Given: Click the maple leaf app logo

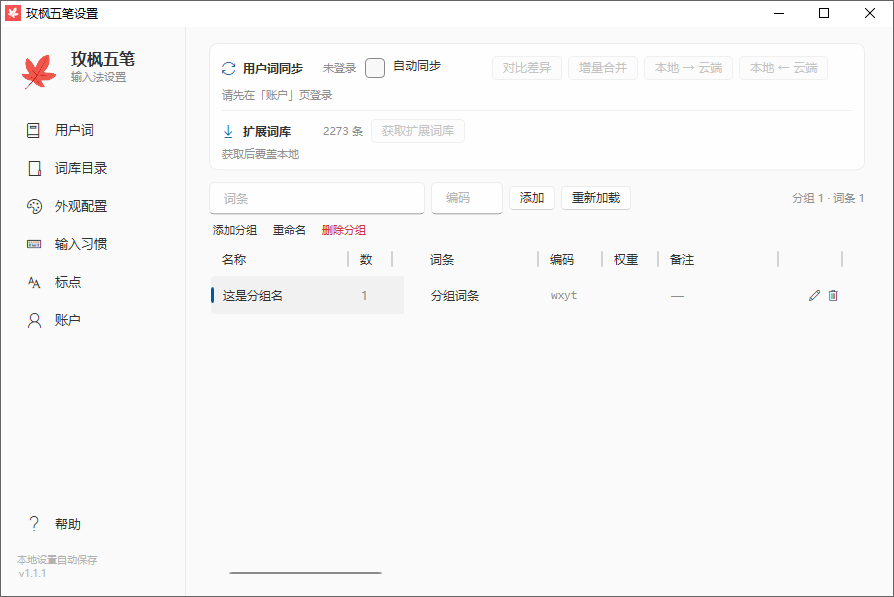Looking at the screenshot, I should [39, 71].
